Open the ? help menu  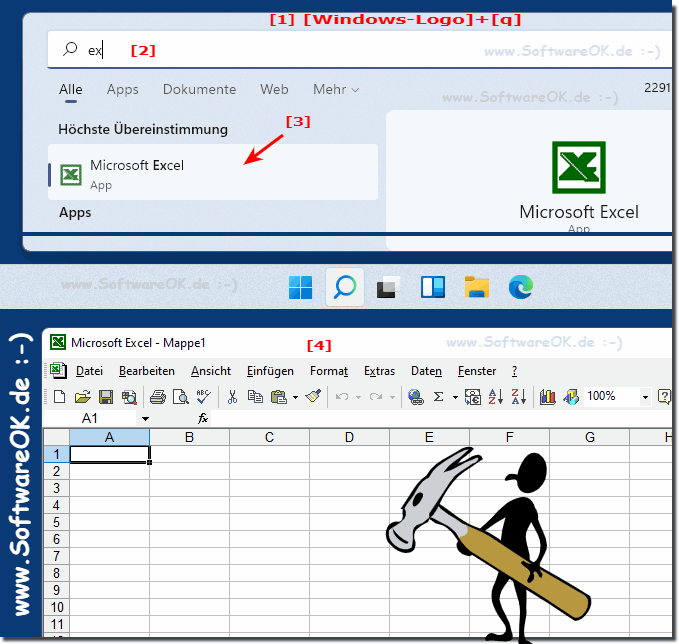(514, 371)
